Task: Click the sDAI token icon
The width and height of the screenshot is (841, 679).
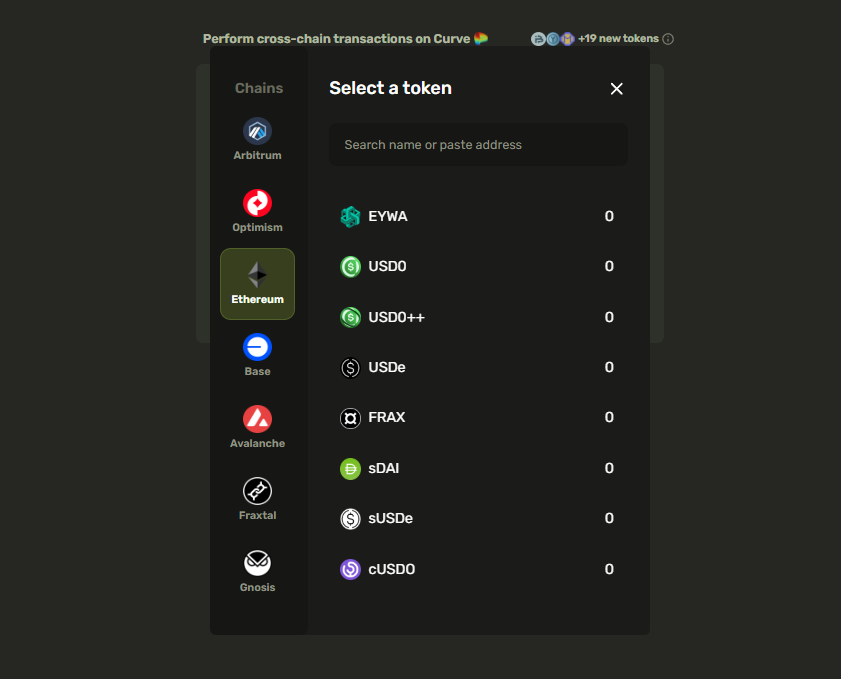Action: click(350, 469)
